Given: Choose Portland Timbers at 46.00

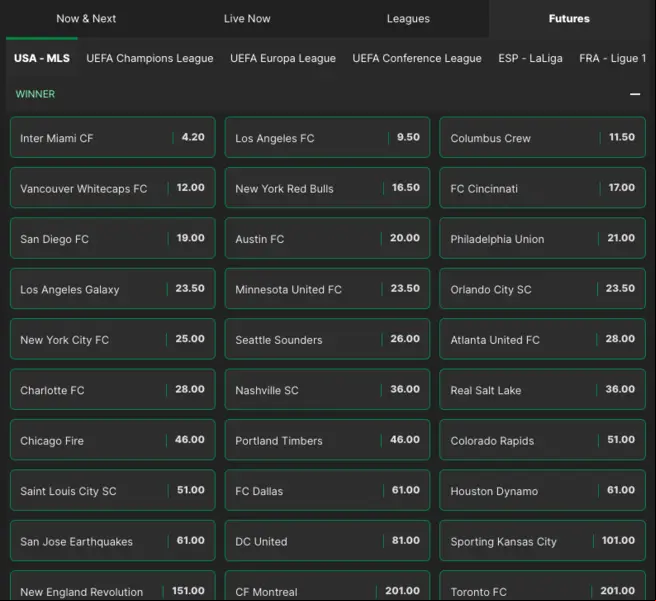Looking at the screenshot, I should pos(327,440).
